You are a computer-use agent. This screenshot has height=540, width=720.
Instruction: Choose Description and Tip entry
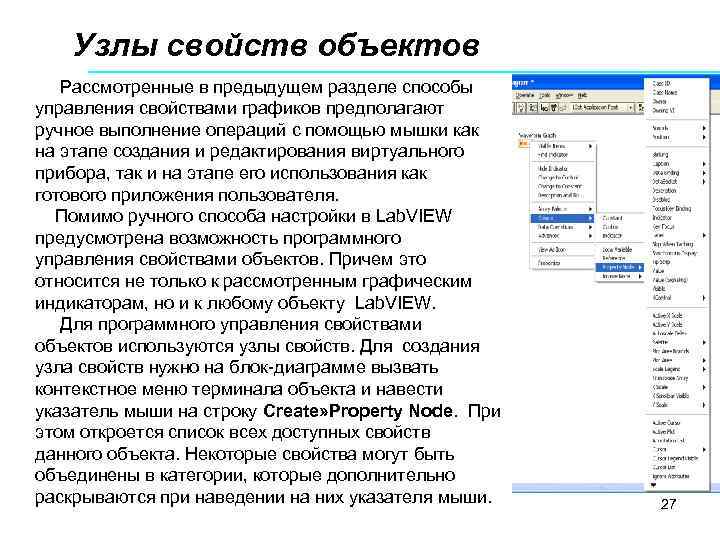tap(561, 195)
